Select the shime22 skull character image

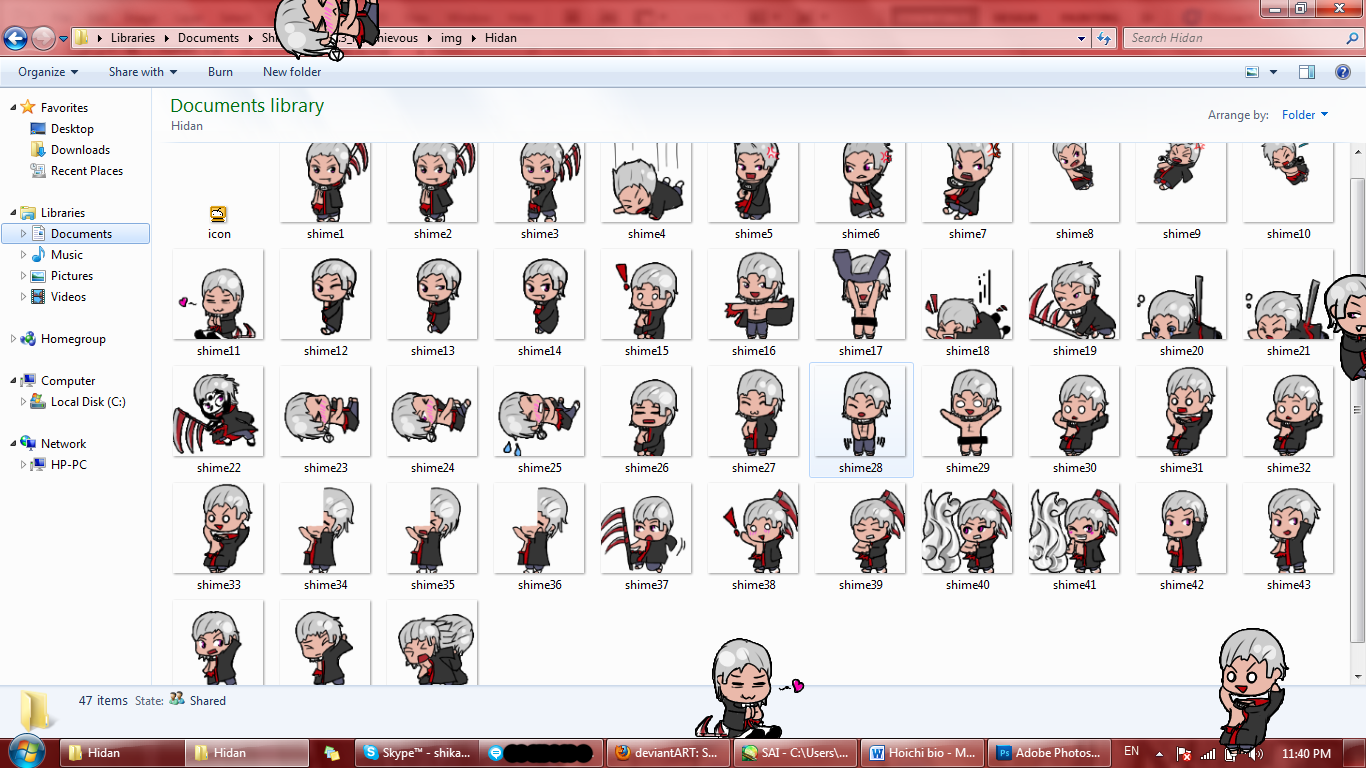pos(218,412)
